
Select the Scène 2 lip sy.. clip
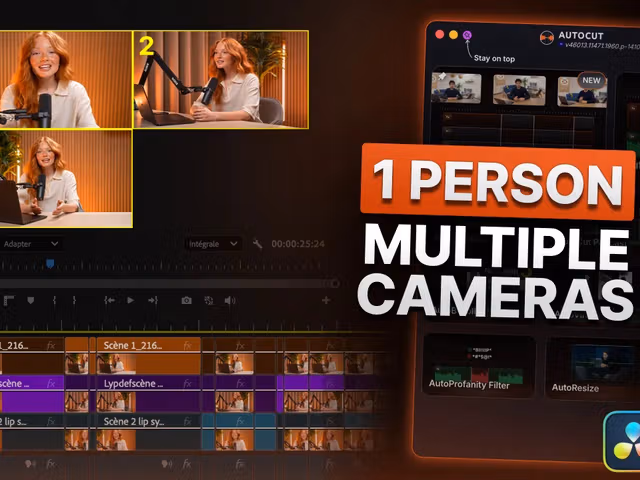coord(149,432)
